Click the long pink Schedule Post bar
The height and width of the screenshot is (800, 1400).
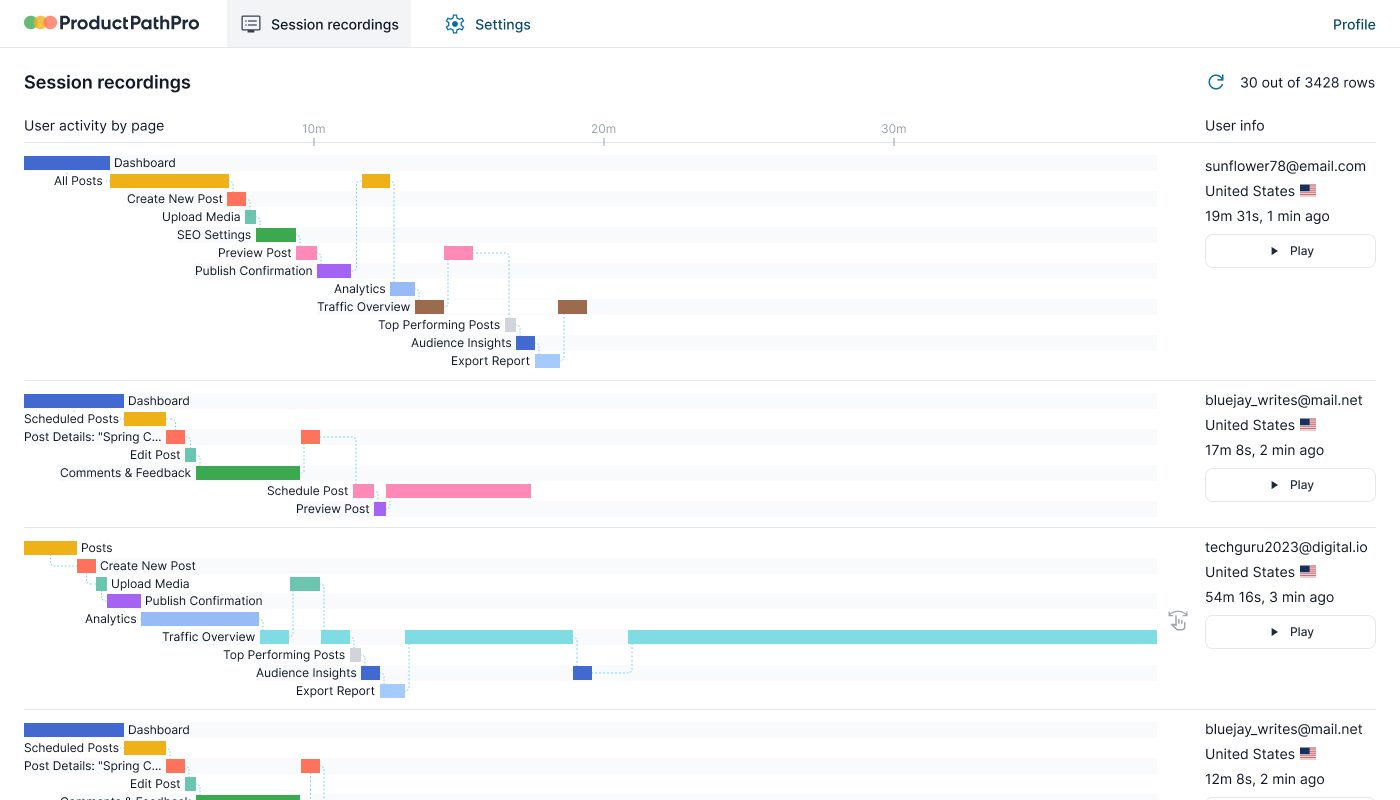click(x=458, y=491)
